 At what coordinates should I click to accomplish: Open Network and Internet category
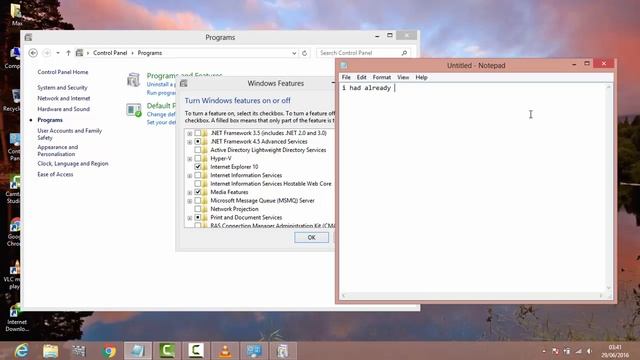click(64, 98)
